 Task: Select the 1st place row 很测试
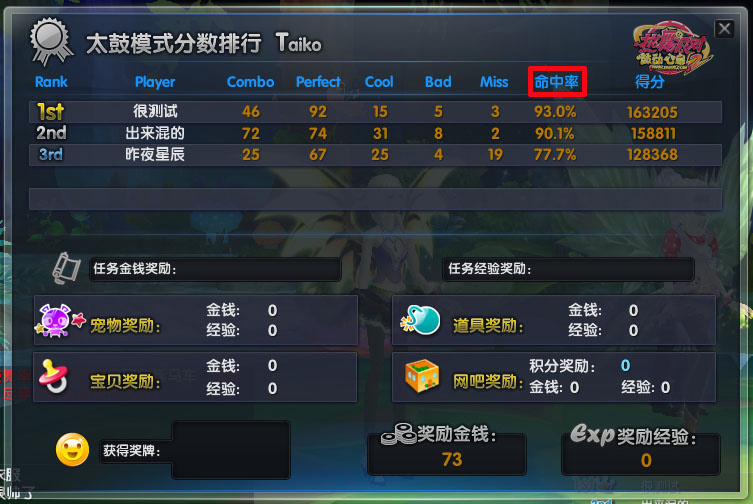[375, 112]
